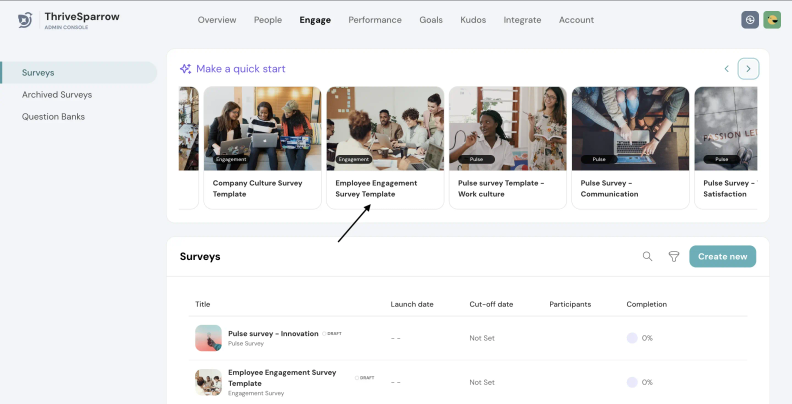This screenshot has height=404, width=792.
Task: Click the clock icon in top bar
Action: point(749,20)
